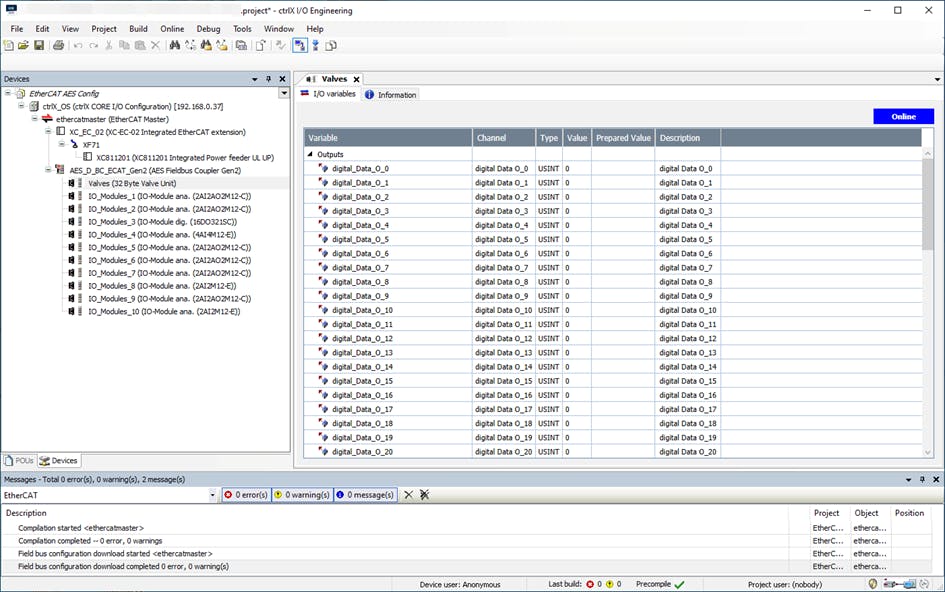
Task: Click the Copy toolbar icon
Action: coord(124,45)
